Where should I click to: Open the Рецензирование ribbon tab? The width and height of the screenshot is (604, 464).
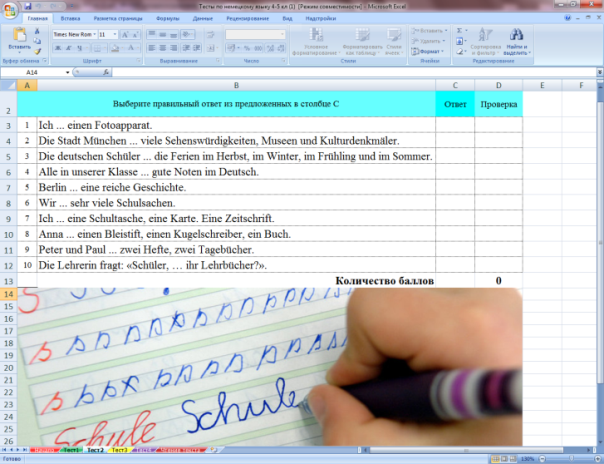tap(247, 18)
